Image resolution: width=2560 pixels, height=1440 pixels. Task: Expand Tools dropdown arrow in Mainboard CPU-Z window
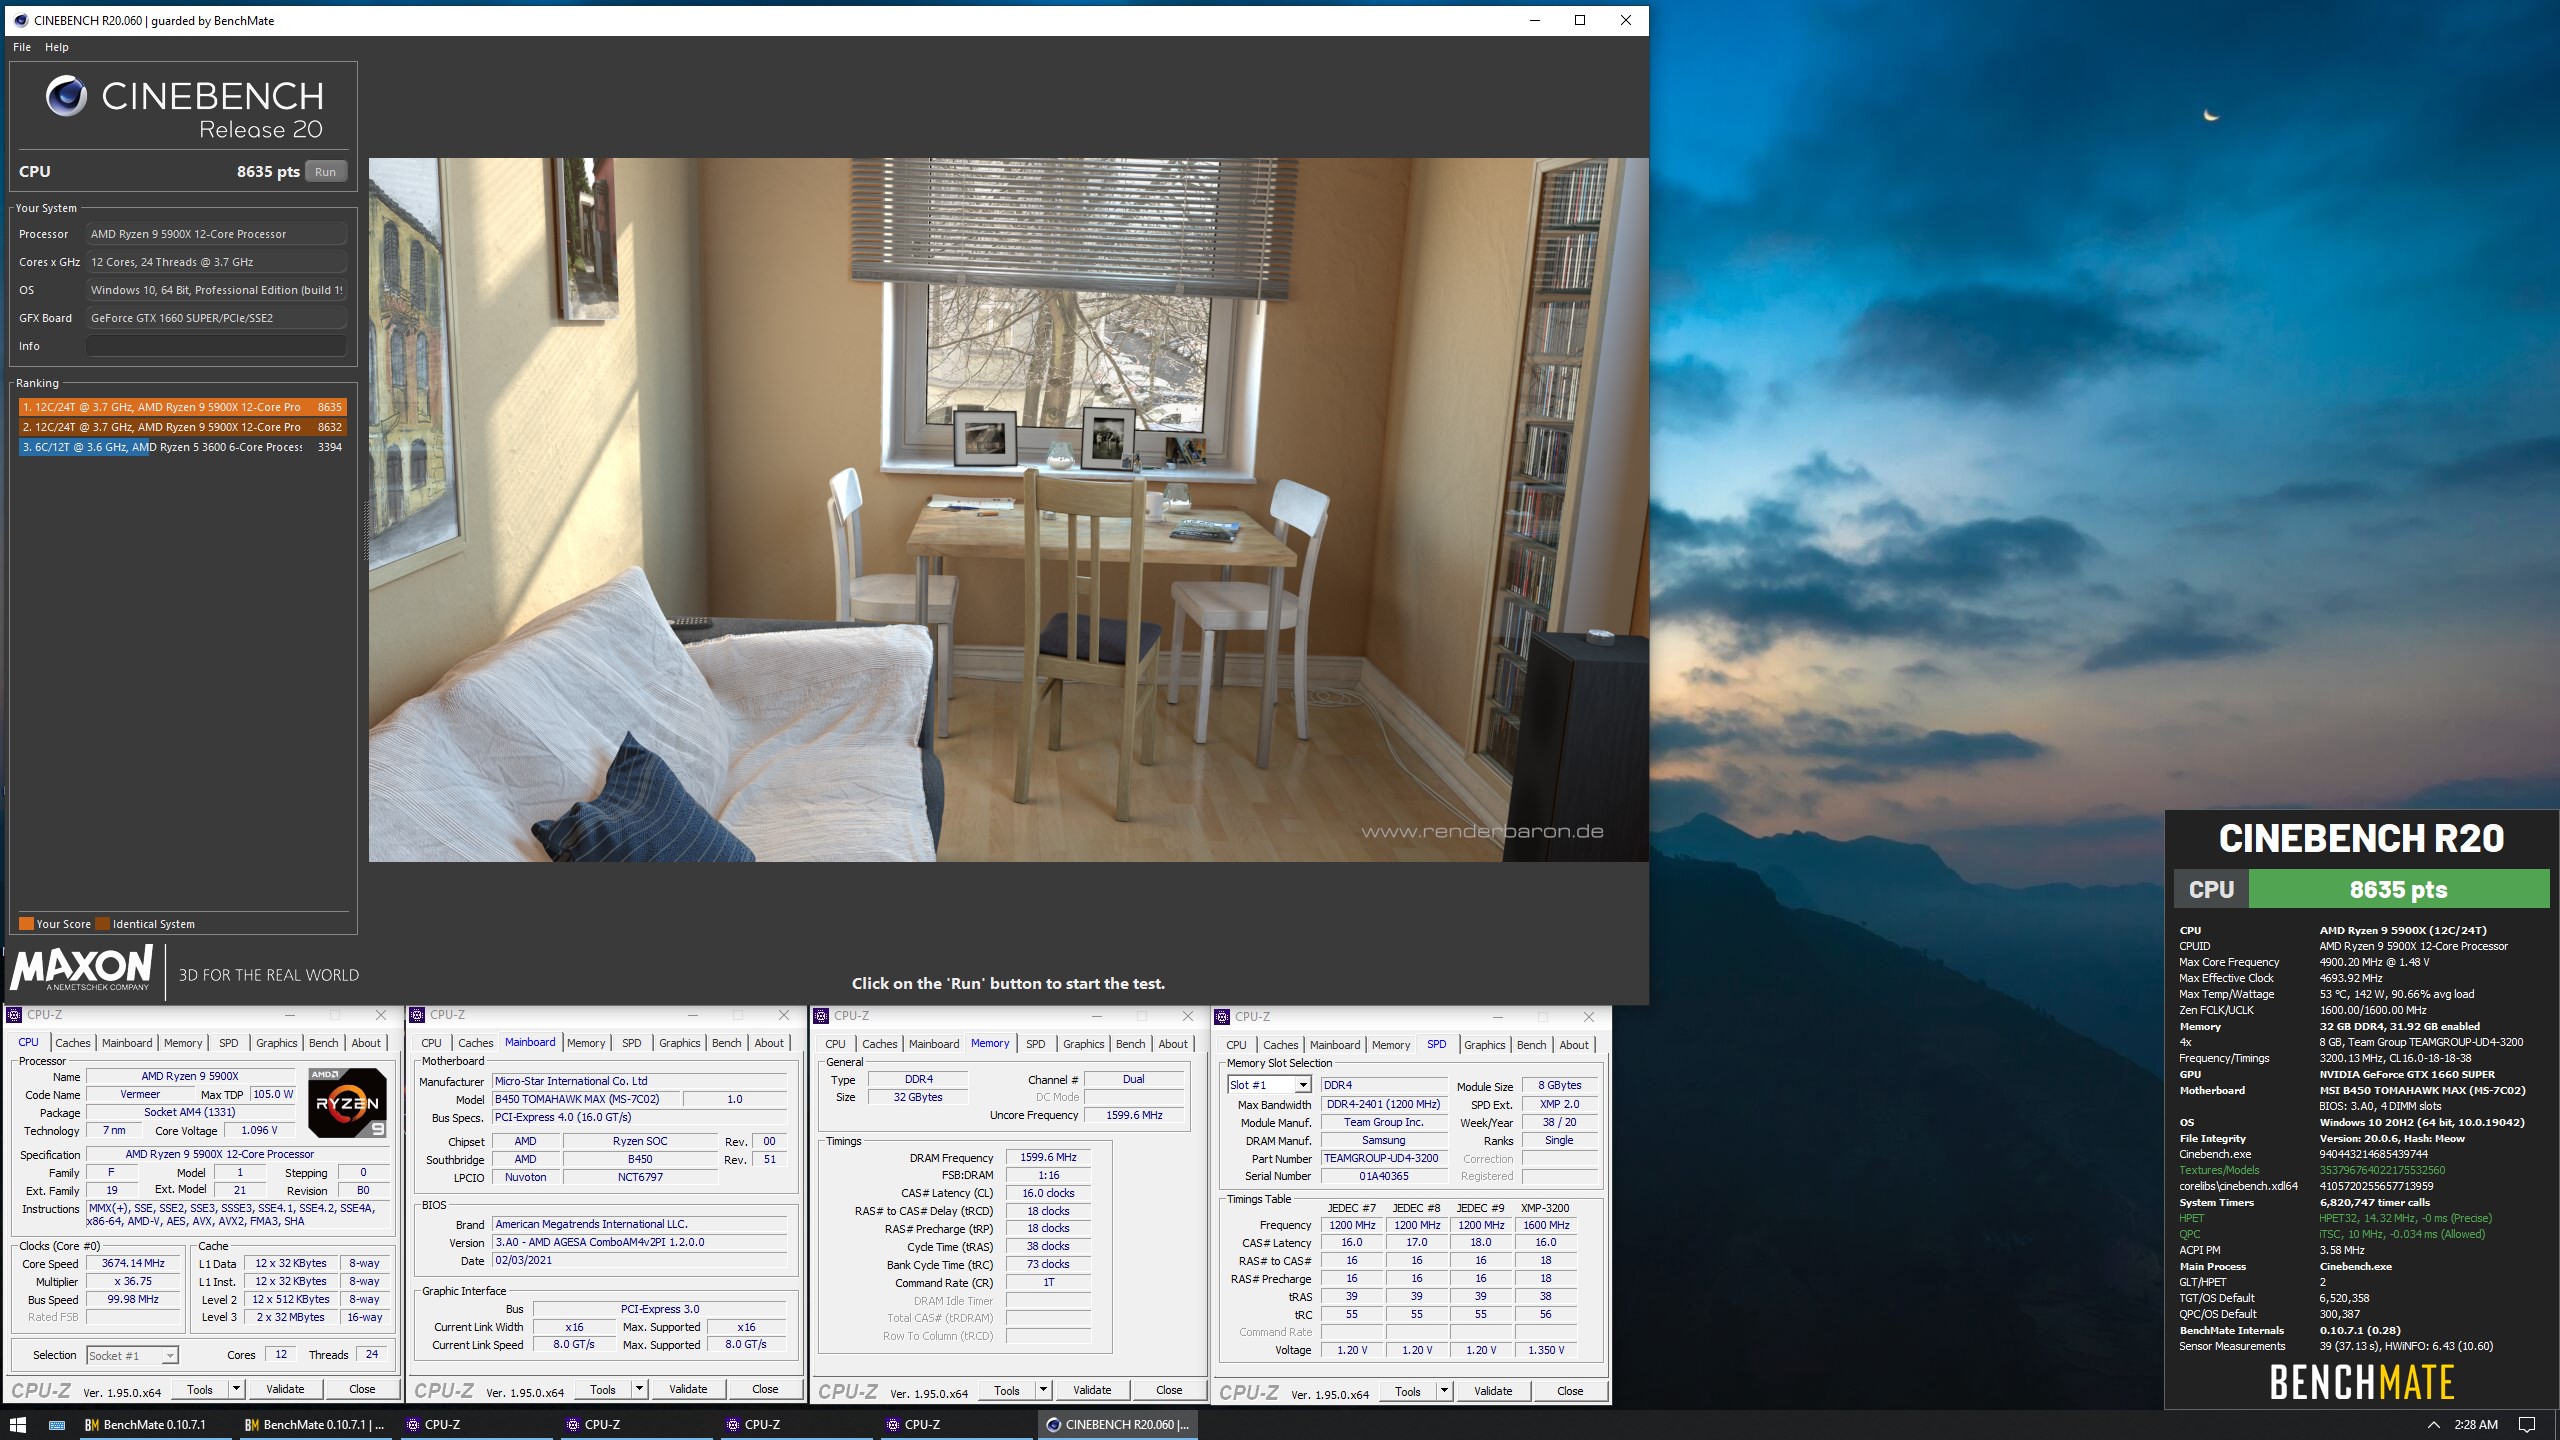(x=639, y=1389)
